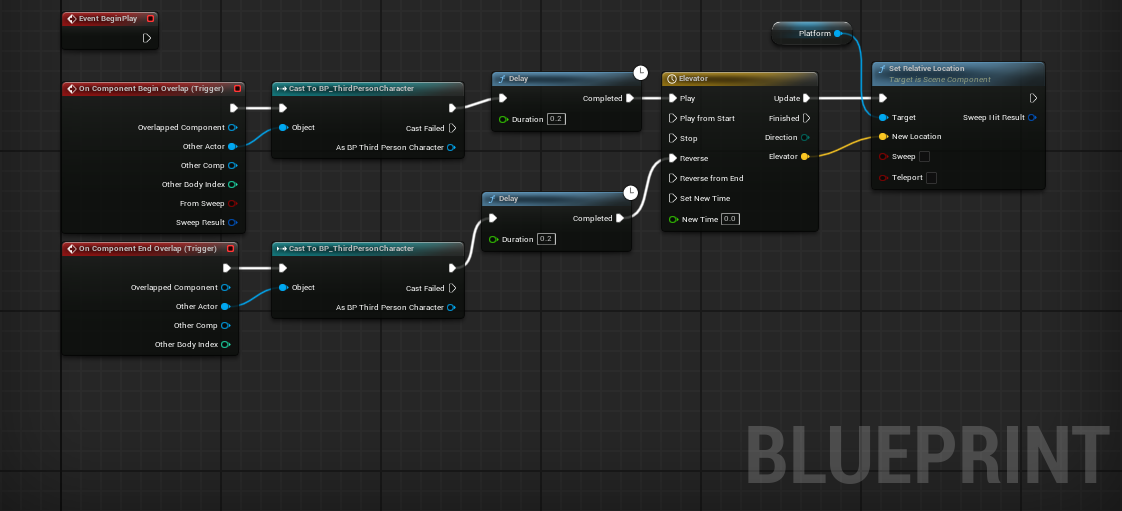Click the Event BeginPlay output exec pin
The image size is (1122, 511).
click(x=147, y=39)
